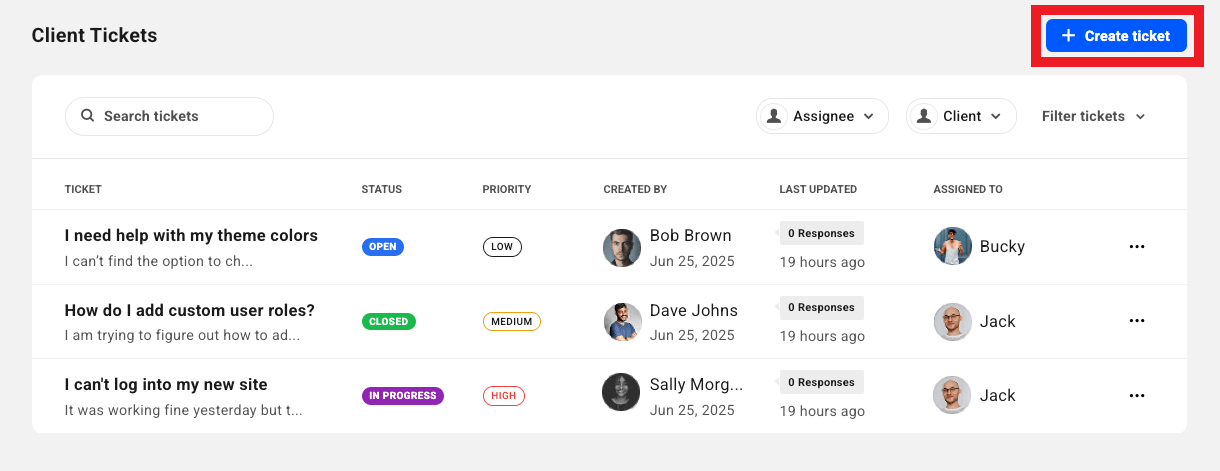Click the MEDIUM priority tag

pyautogui.click(x=512, y=322)
